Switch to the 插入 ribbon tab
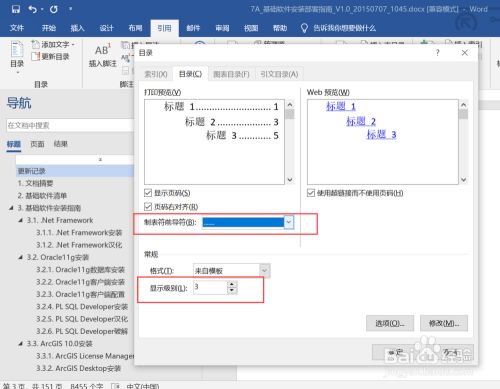The width and height of the screenshot is (500, 389). tap(77, 28)
